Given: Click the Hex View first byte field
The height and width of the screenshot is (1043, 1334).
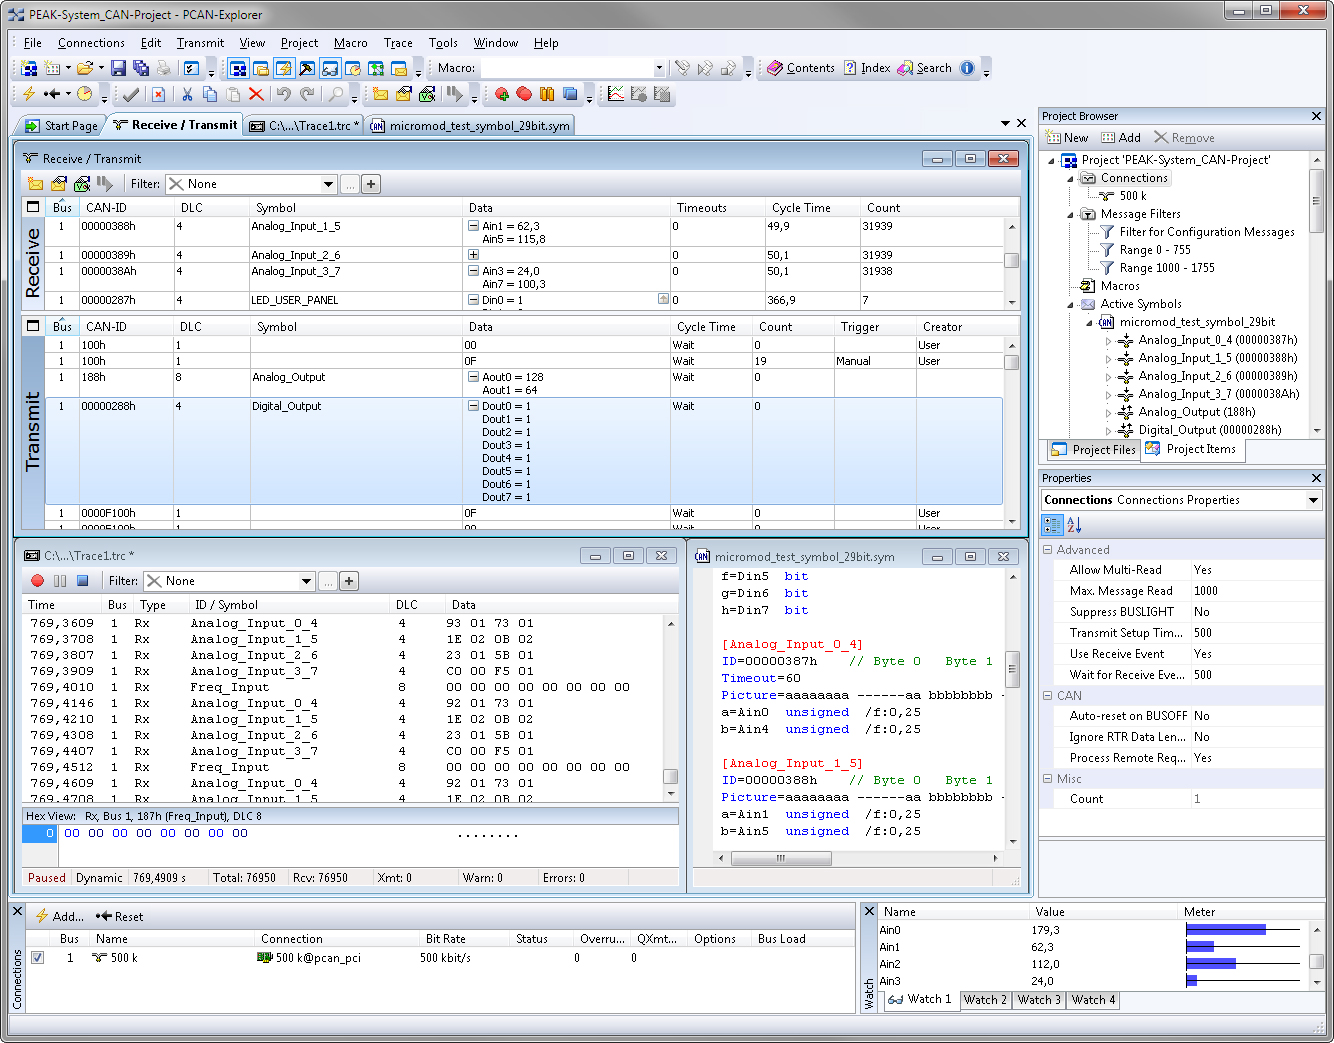Looking at the screenshot, I should 71,833.
